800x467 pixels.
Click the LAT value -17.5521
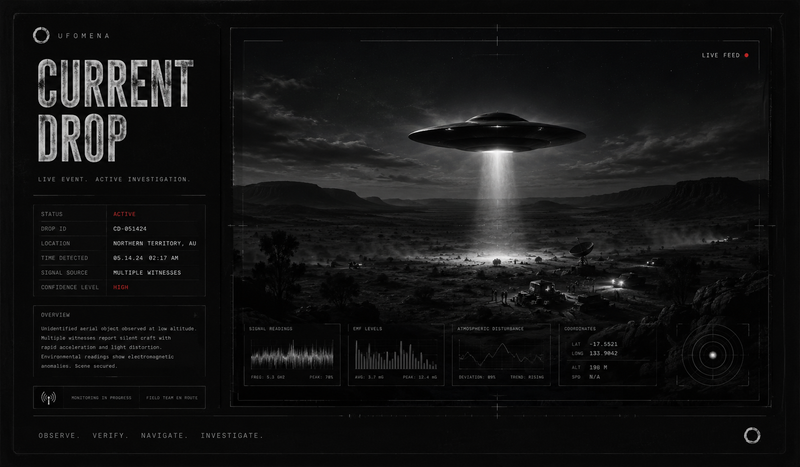(x=603, y=344)
